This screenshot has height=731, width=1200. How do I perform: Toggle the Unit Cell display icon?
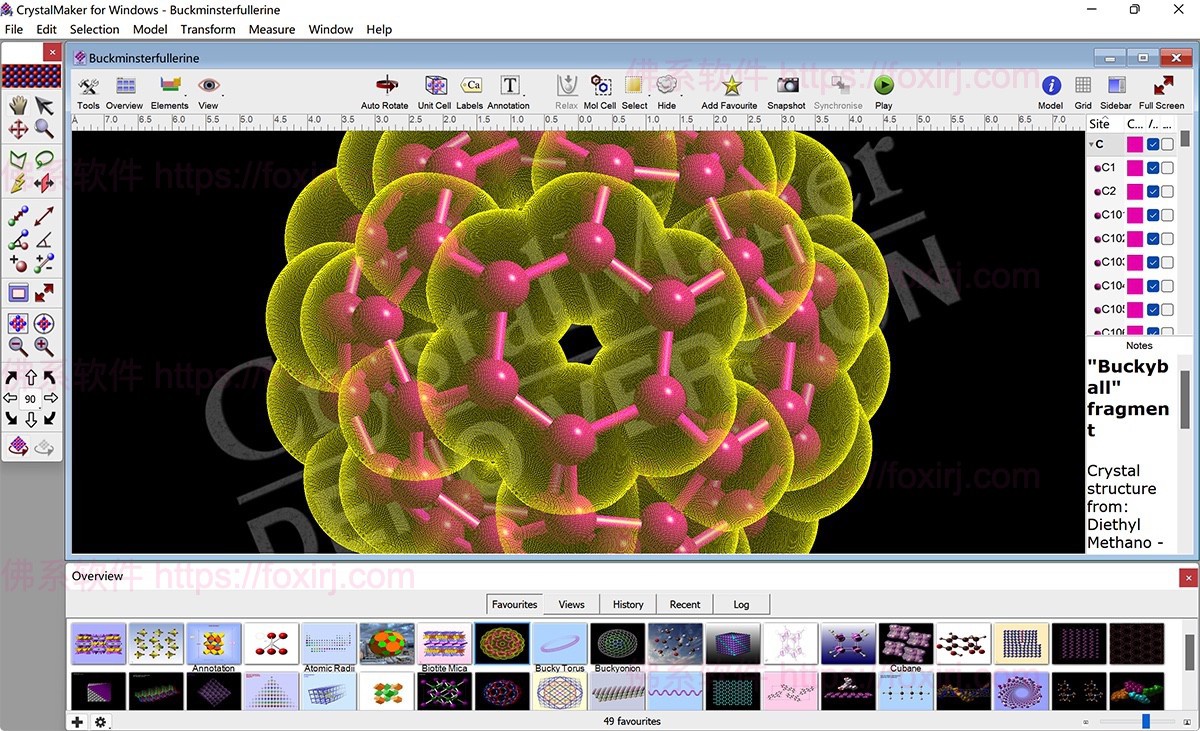[x=435, y=87]
